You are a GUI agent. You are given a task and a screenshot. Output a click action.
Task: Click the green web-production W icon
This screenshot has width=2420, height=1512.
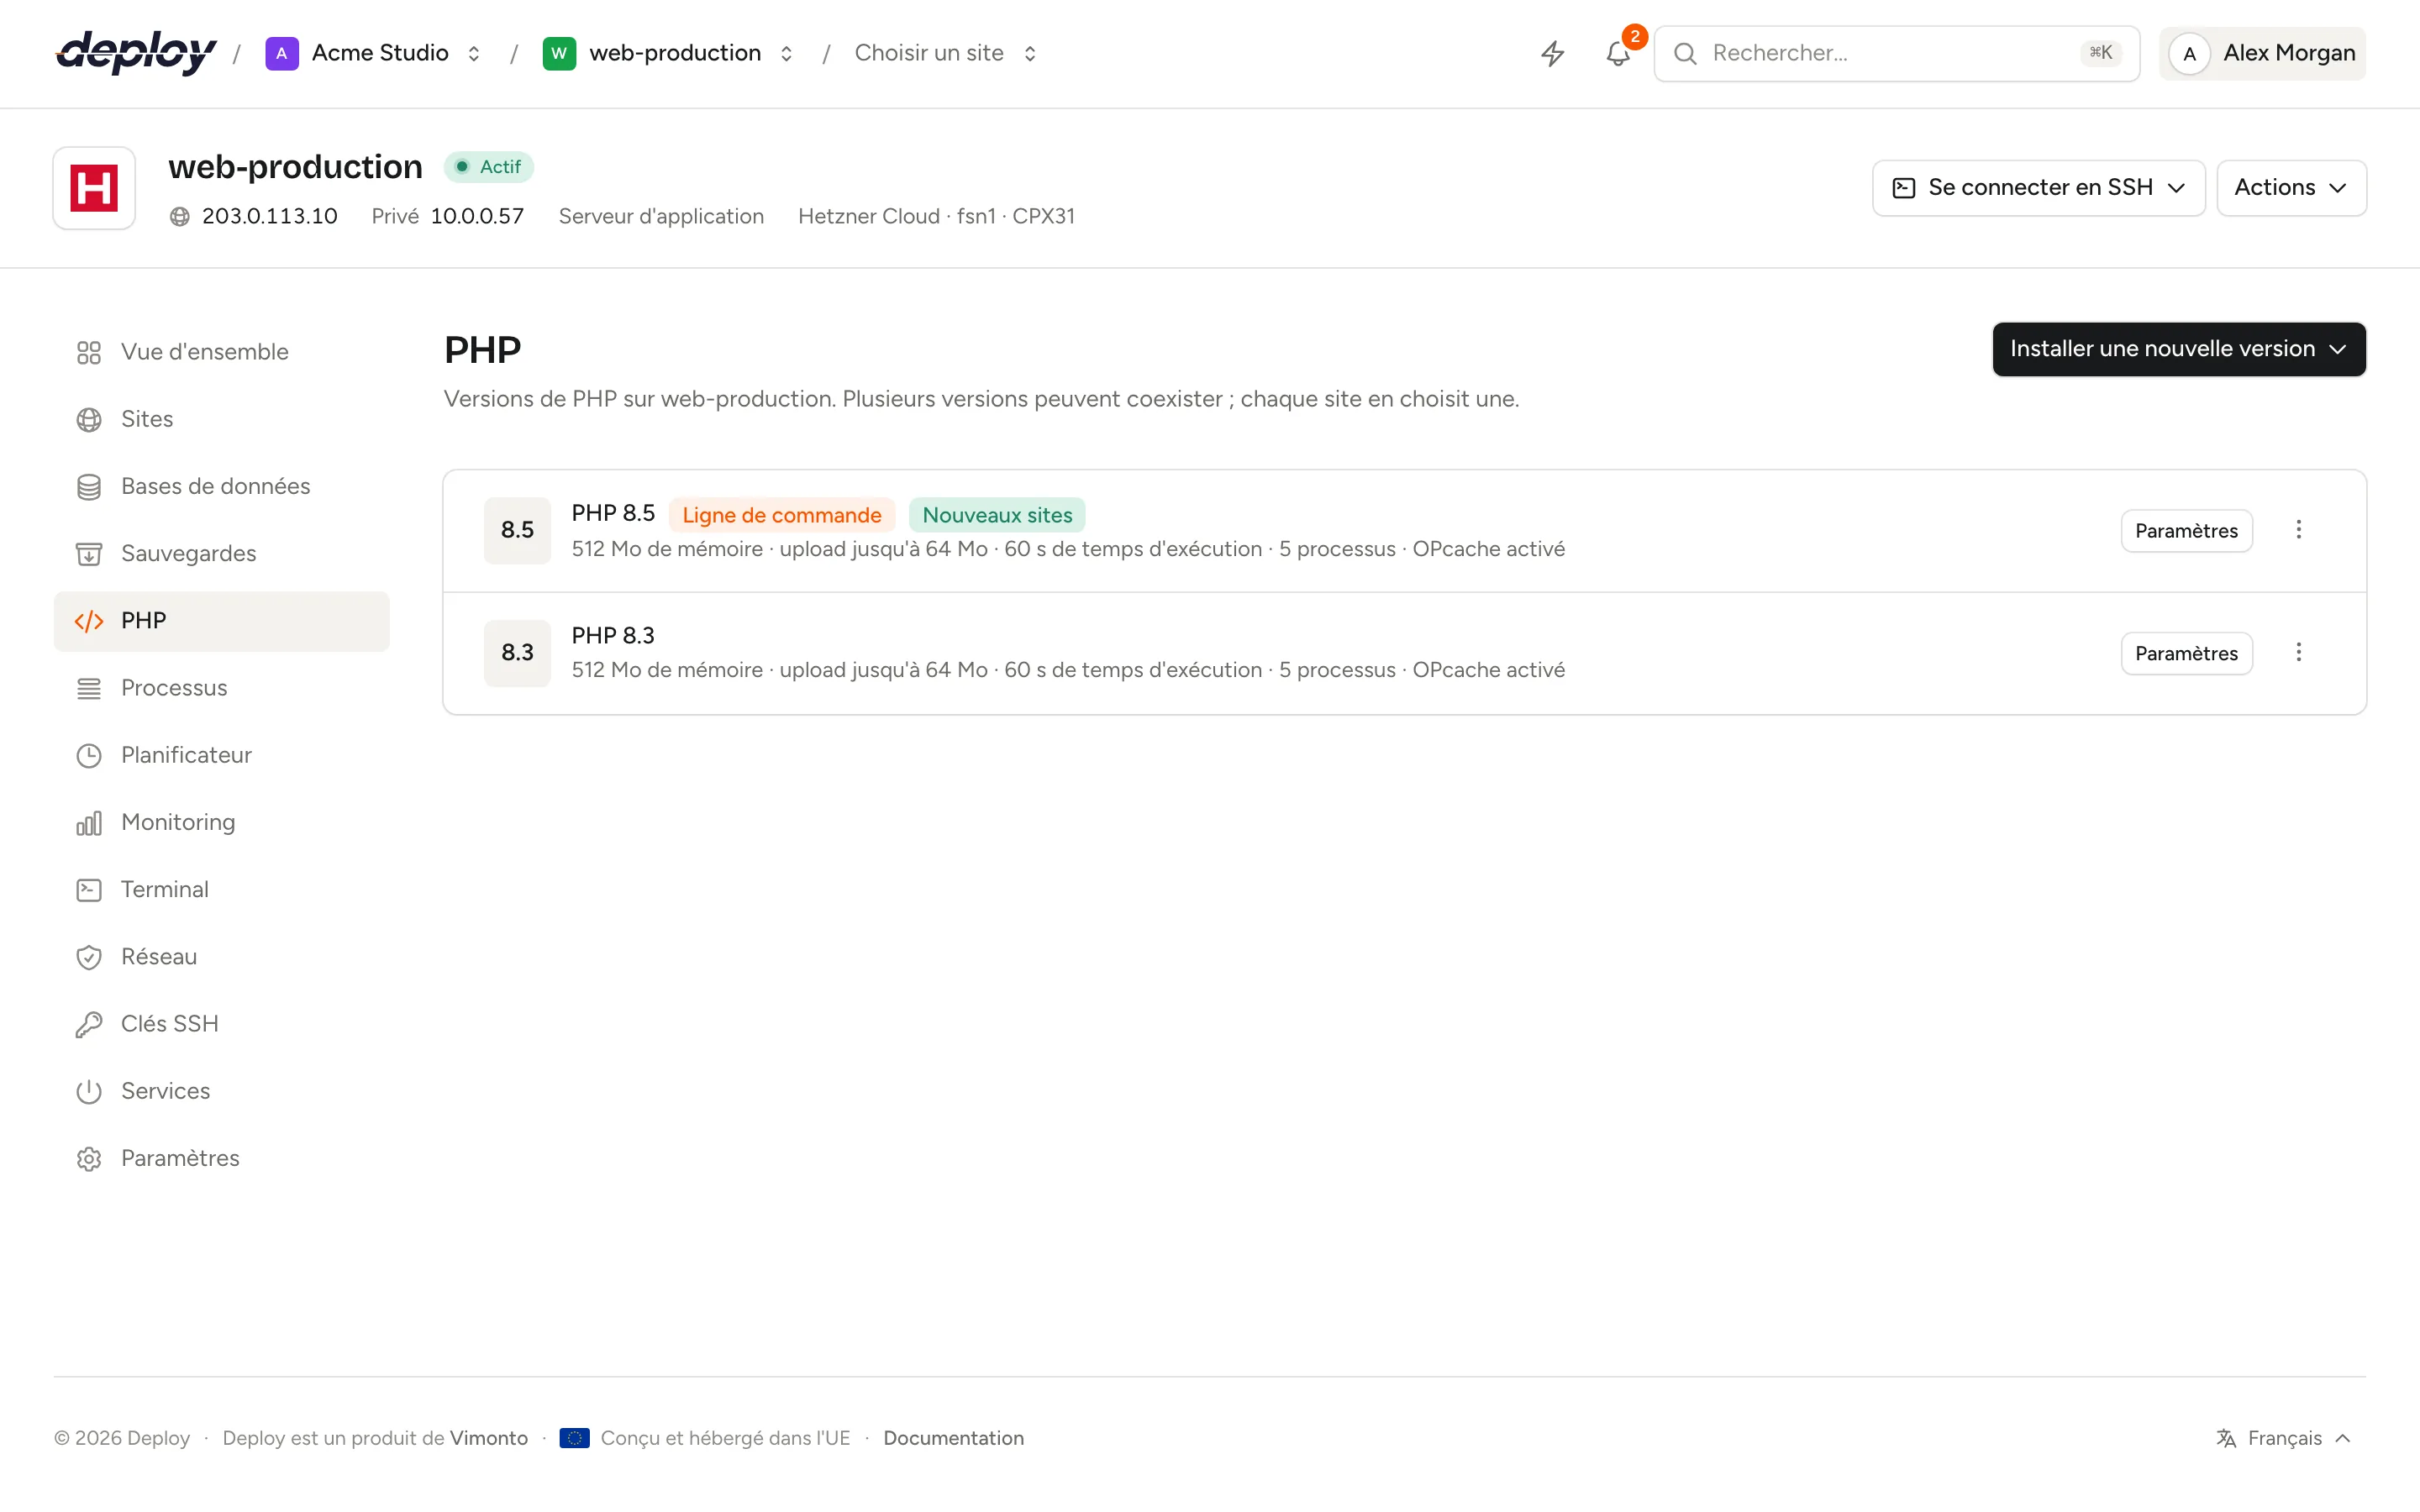tap(559, 53)
